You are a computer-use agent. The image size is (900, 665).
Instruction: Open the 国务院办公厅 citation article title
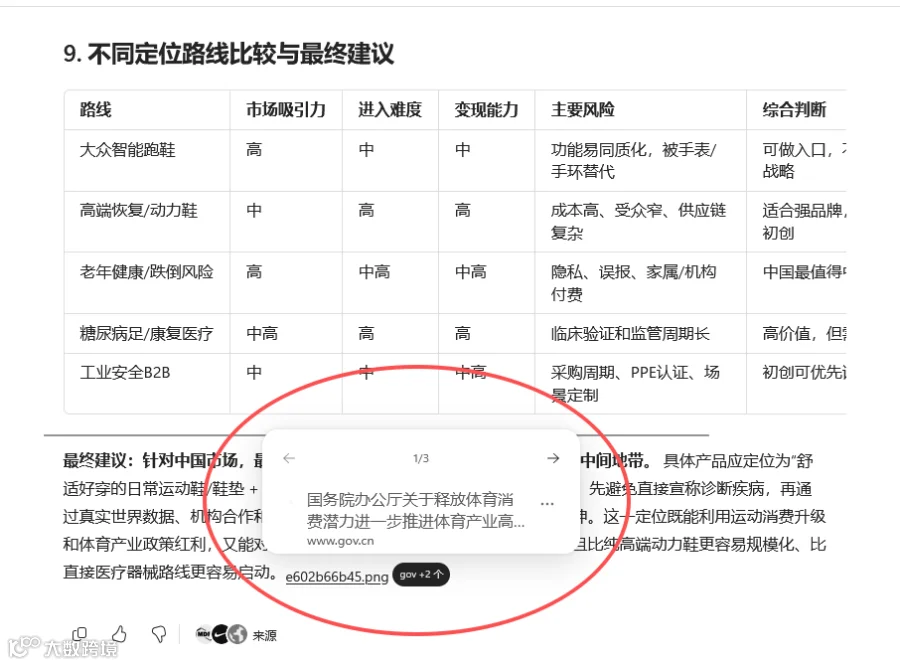(x=416, y=510)
